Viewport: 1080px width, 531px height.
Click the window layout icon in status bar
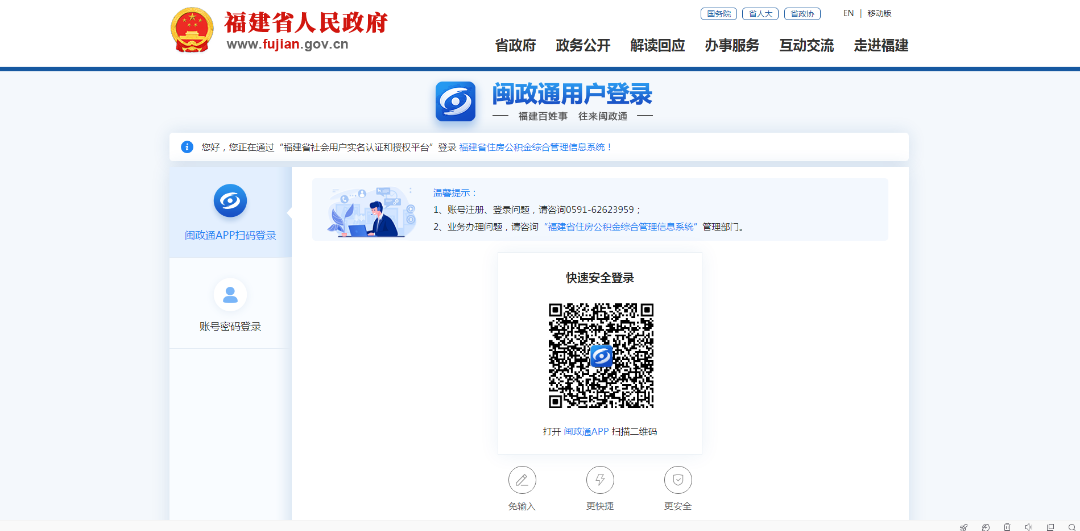coord(1050,527)
